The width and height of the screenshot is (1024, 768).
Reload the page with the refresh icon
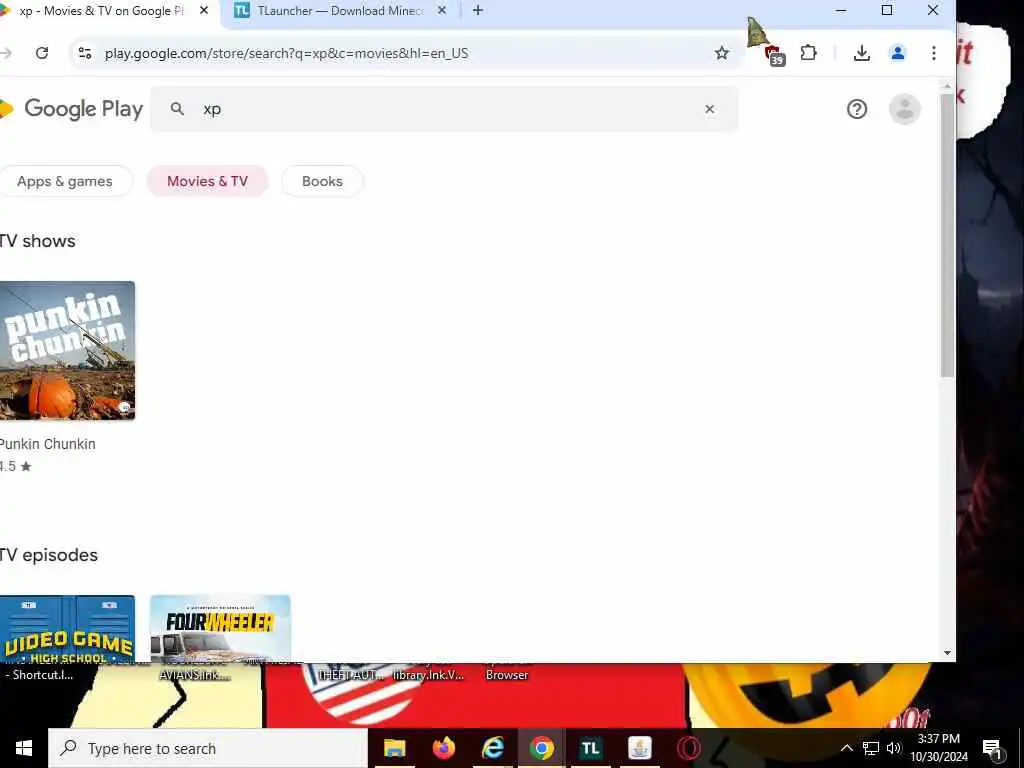[x=42, y=53]
